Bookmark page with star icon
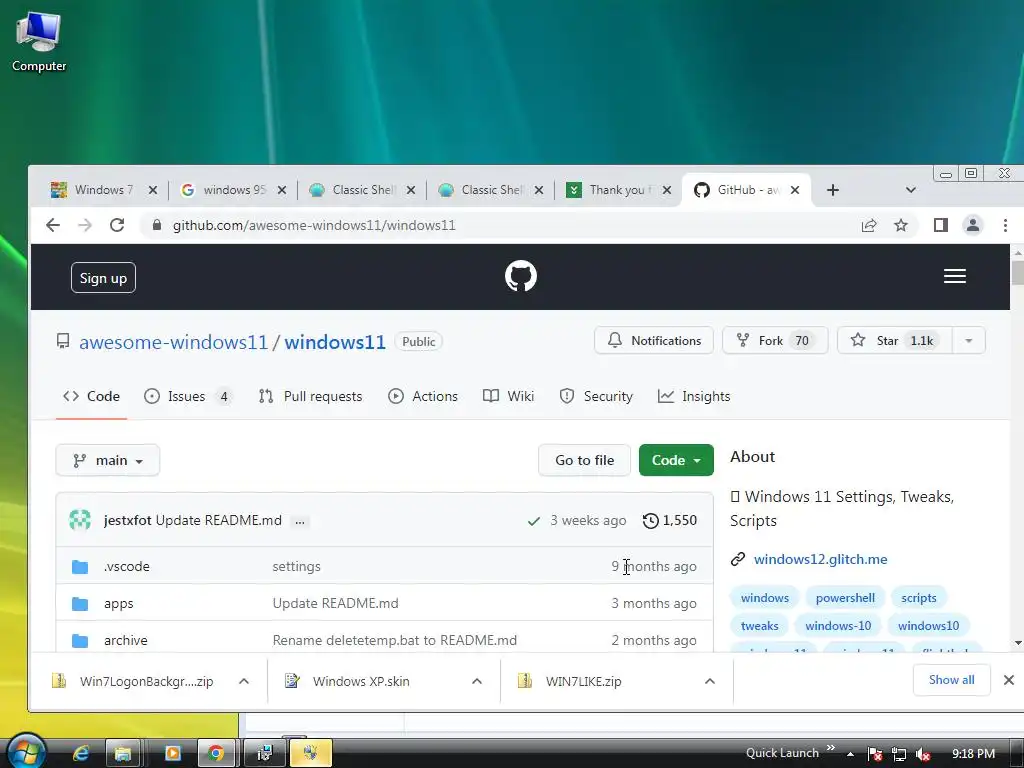Viewport: 1024px width, 768px height. [x=901, y=225]
